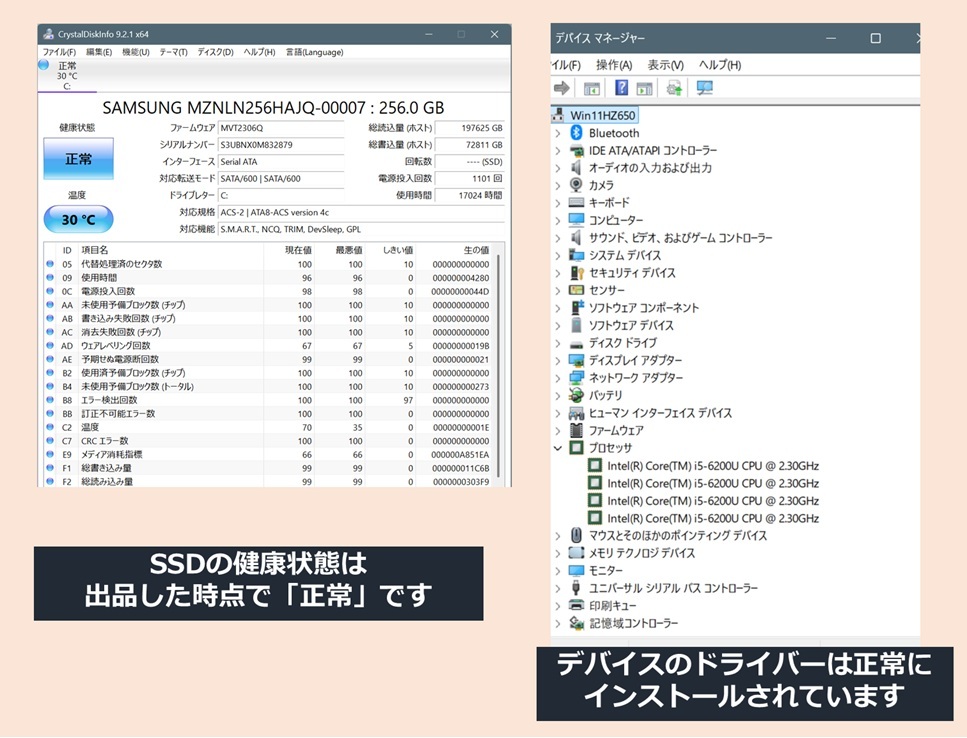The height and width of the screenshot is (738, 967).
Task: Select ソフトウェア デバイス tree item
Action: click(x=631, y=325)
